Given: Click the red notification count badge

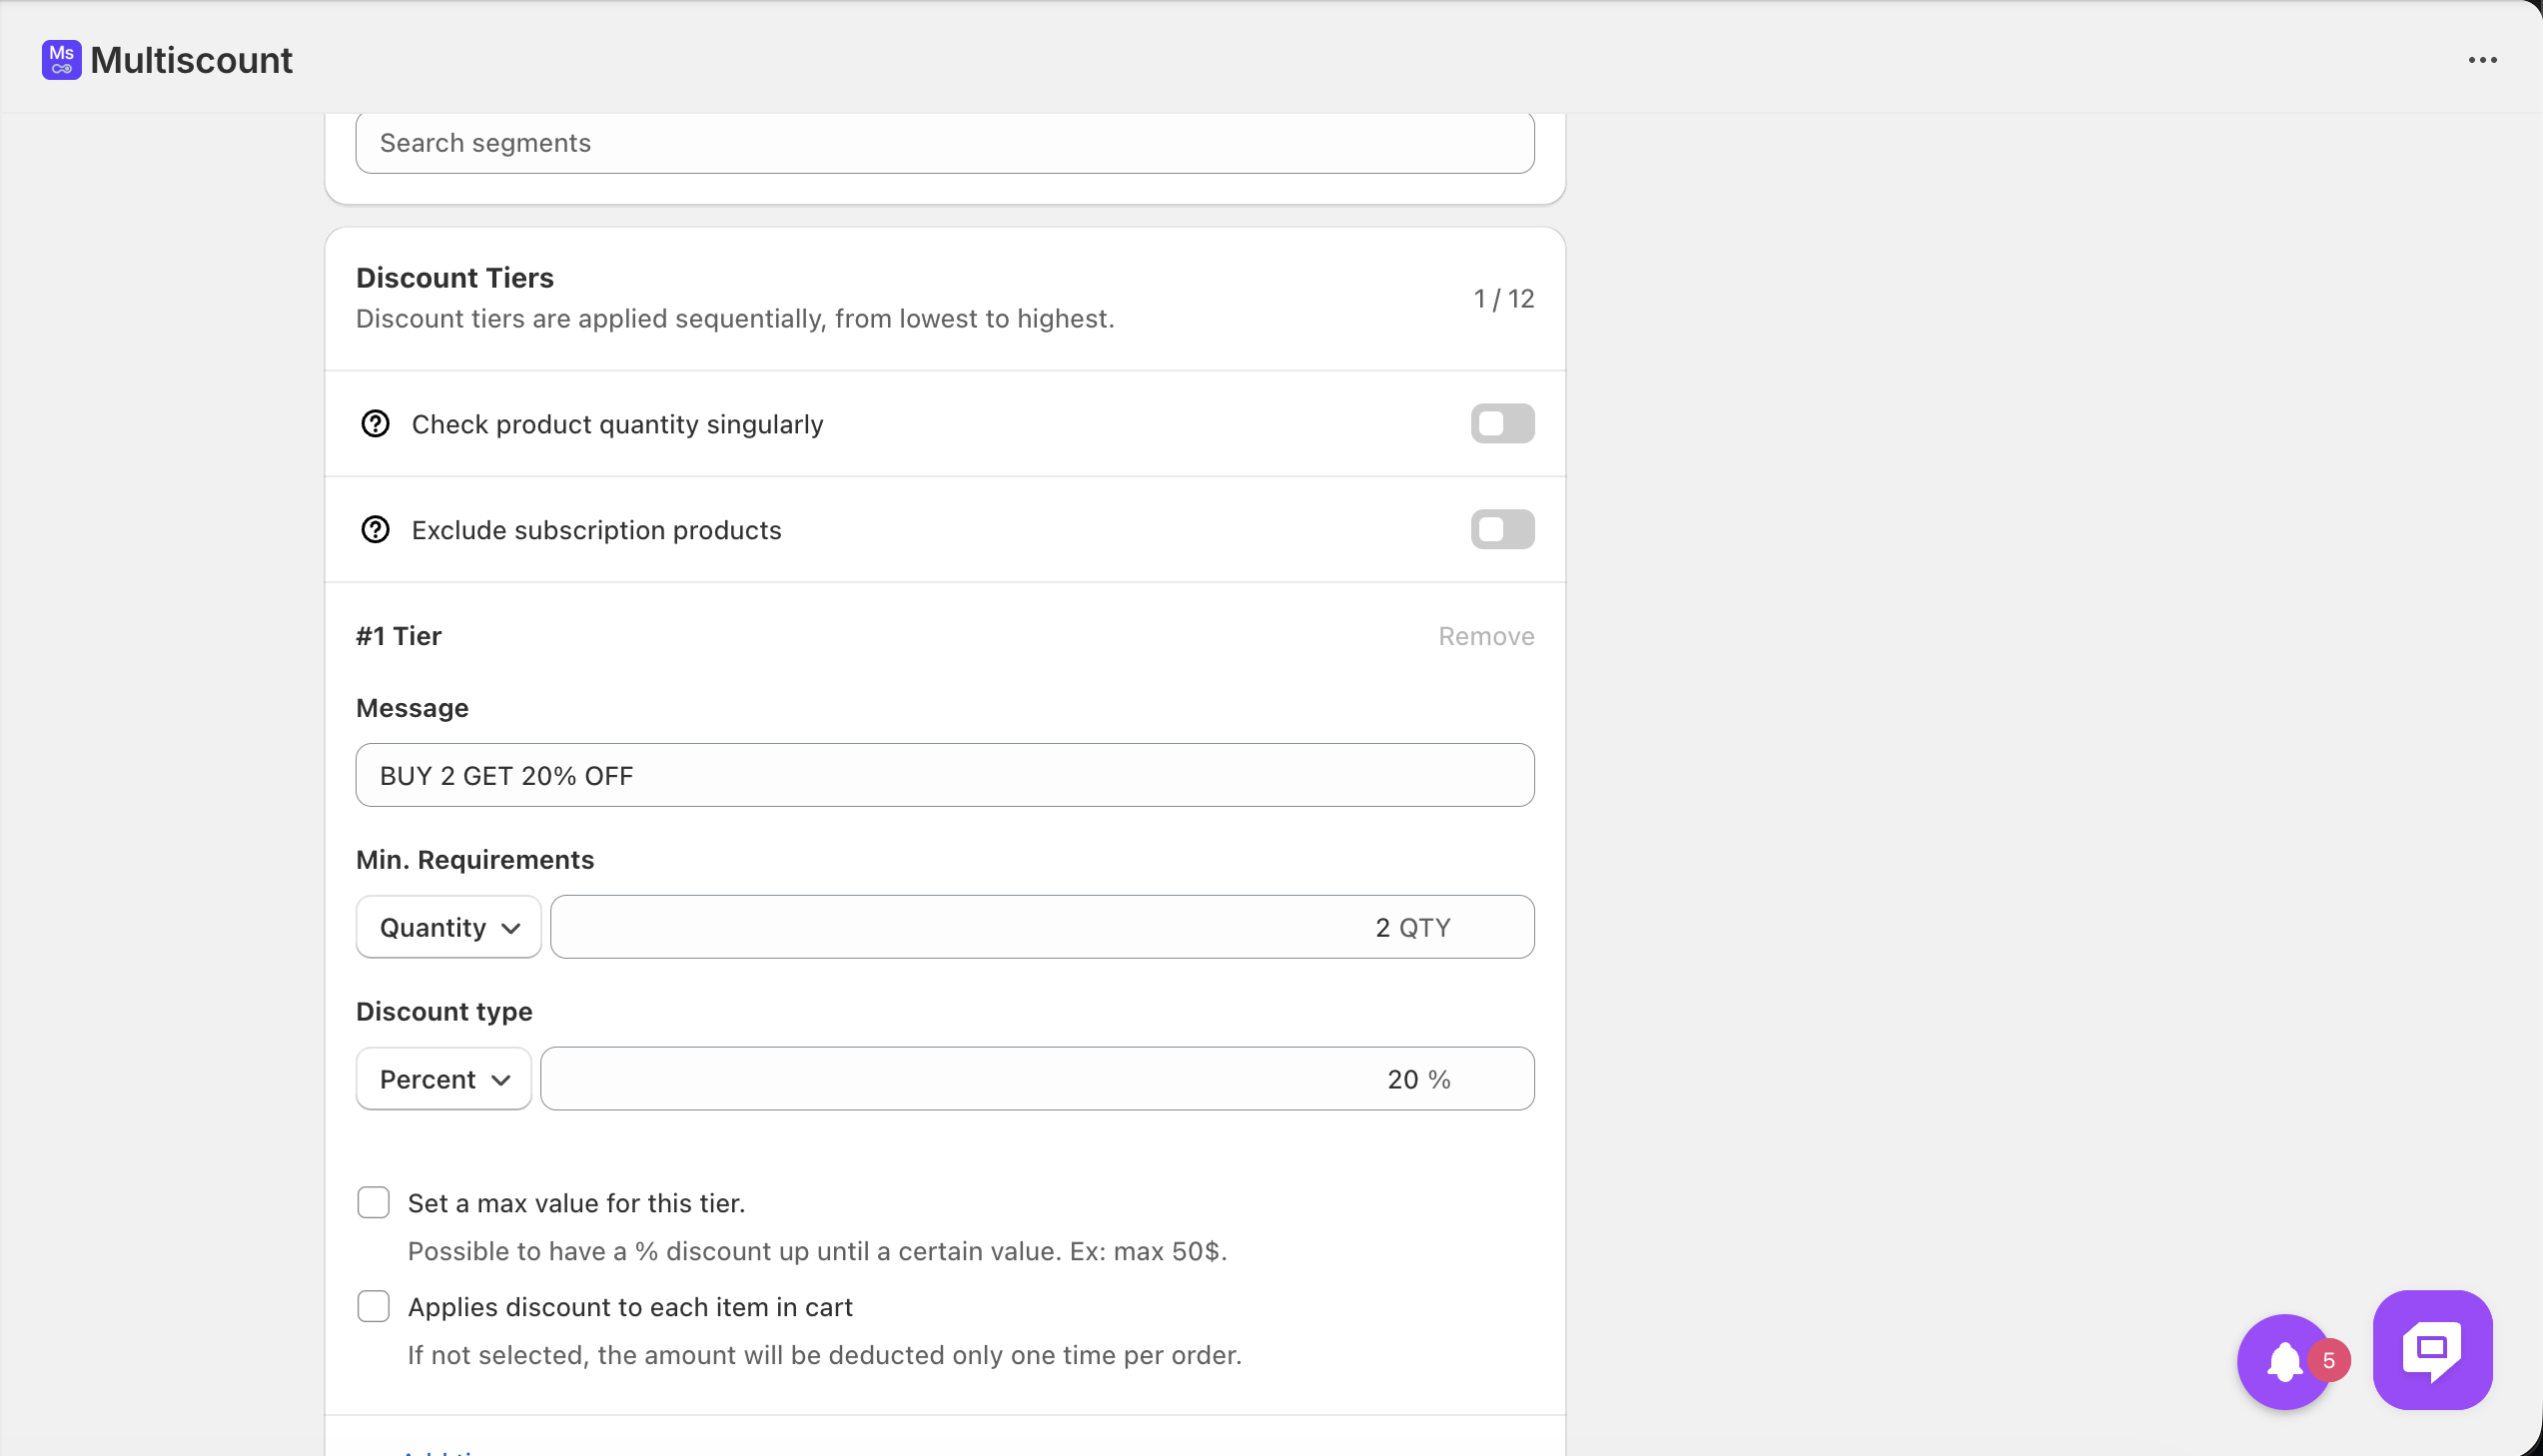Looking at the screenshot, I should [x=2329, y=1360].
